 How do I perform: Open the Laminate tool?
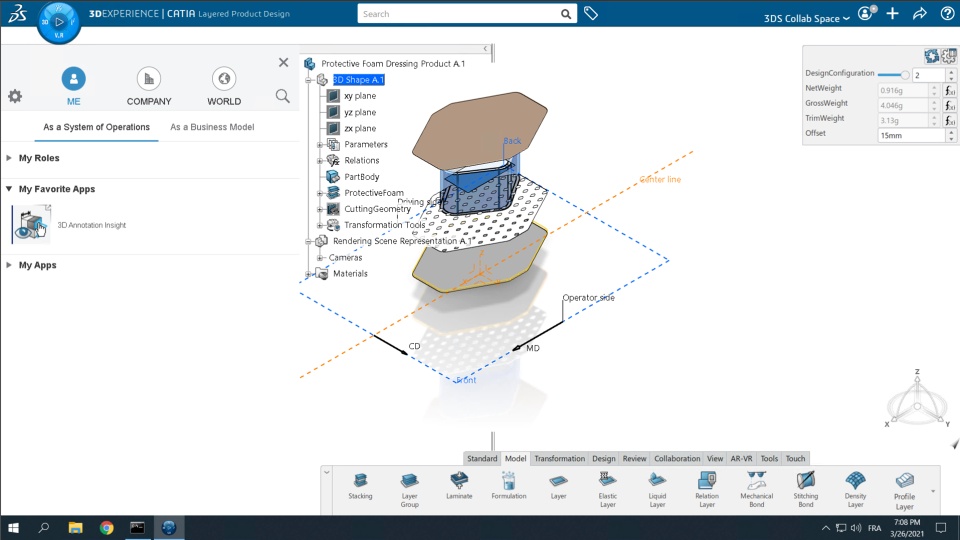point(459,486)
